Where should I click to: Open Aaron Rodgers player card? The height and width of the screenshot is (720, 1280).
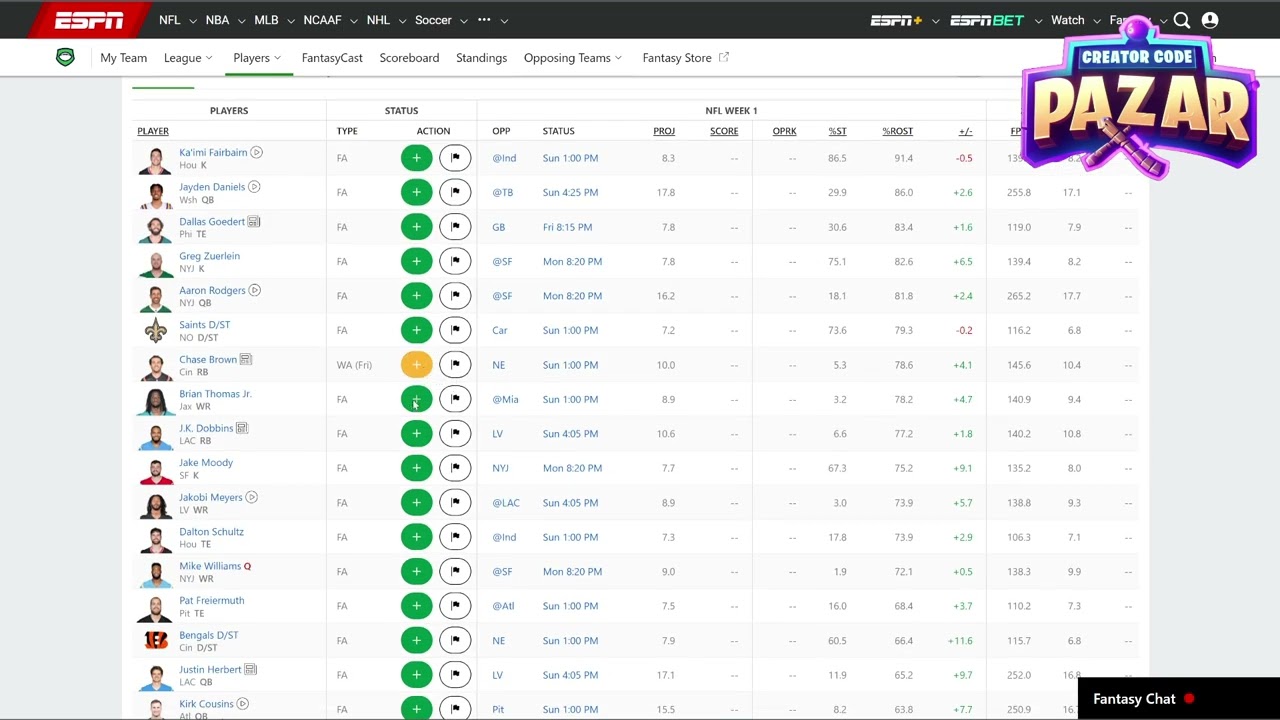(212, 290)
